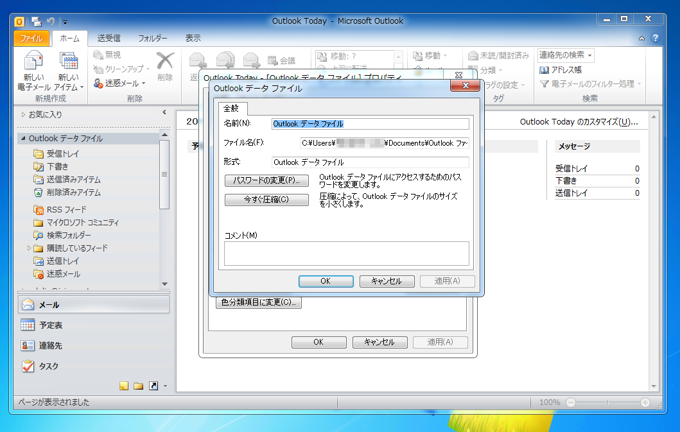Select the Drafts (下書き) folder
This screenshot has width=680, height=432.
(57, 167)
